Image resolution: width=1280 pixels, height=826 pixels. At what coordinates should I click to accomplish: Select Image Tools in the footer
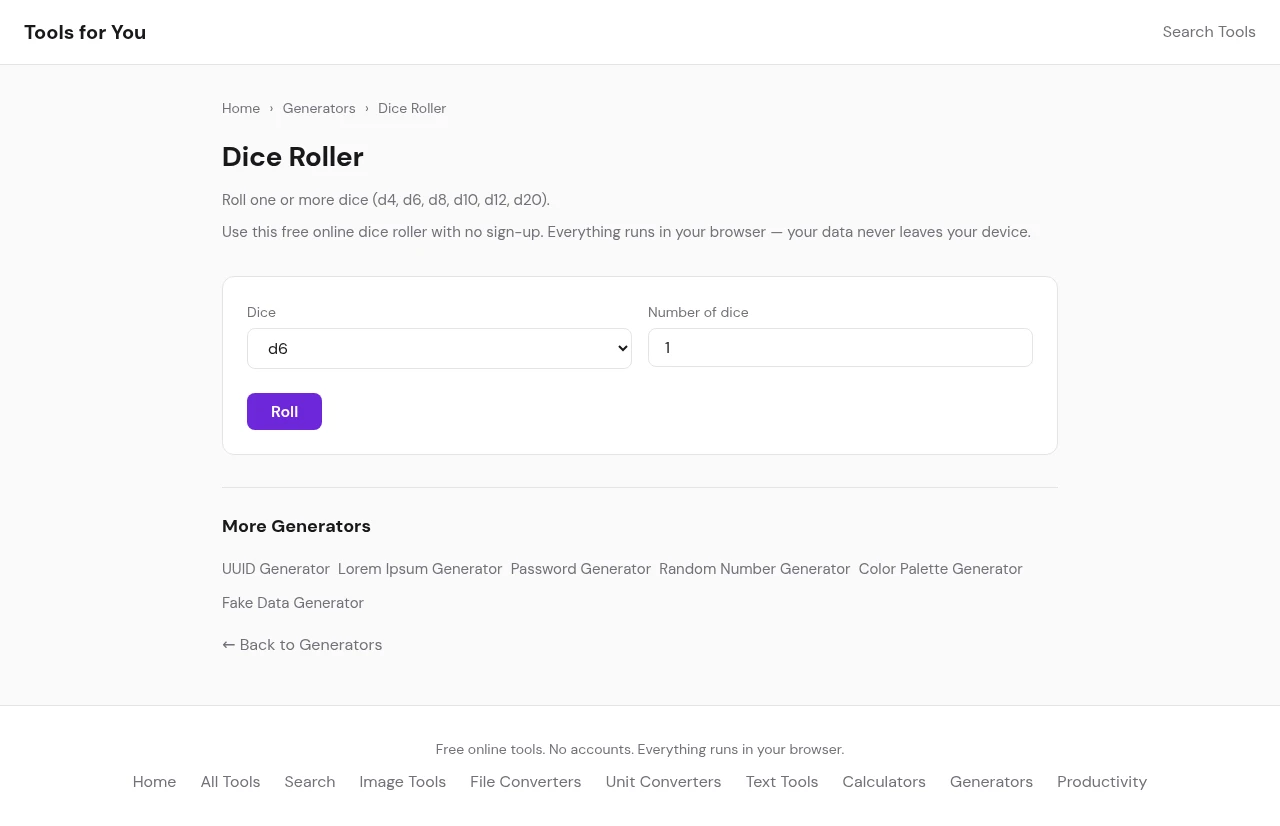pos(402,782)
